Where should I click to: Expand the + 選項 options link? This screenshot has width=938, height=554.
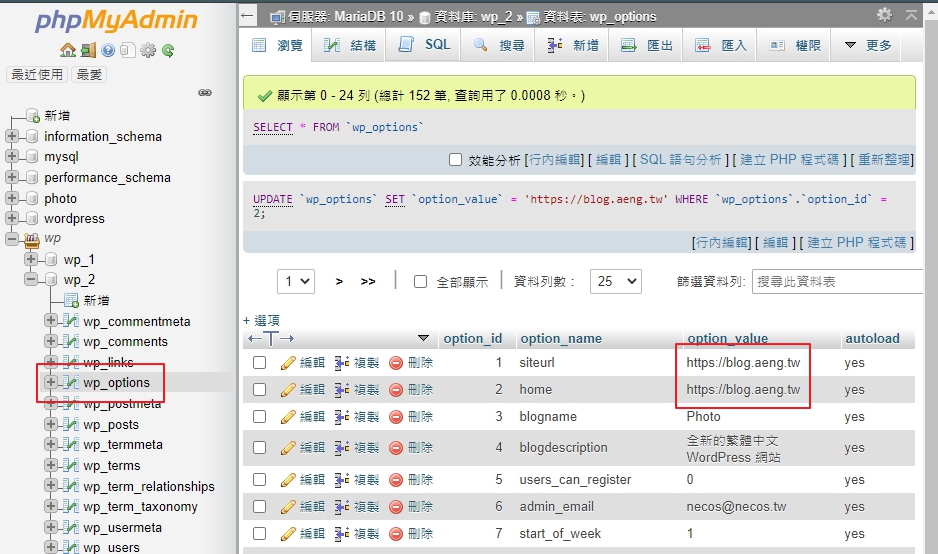tap(261, 320)
